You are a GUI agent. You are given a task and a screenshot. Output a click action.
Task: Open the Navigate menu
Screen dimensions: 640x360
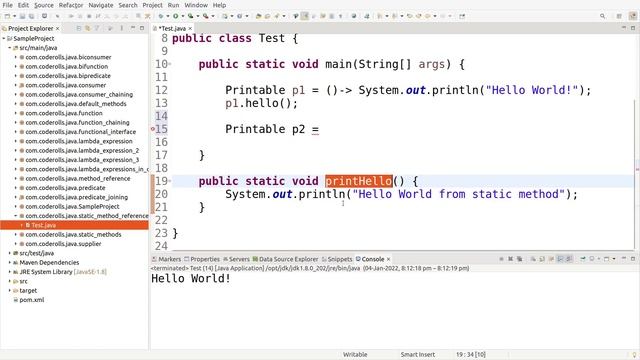pyautogui.click(x=101, y=5)
